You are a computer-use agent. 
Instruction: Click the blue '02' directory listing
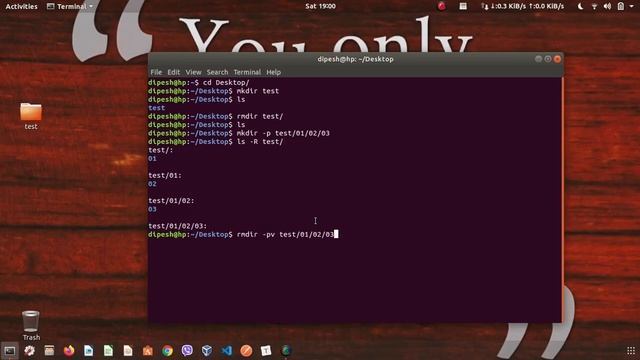[152, 184]
